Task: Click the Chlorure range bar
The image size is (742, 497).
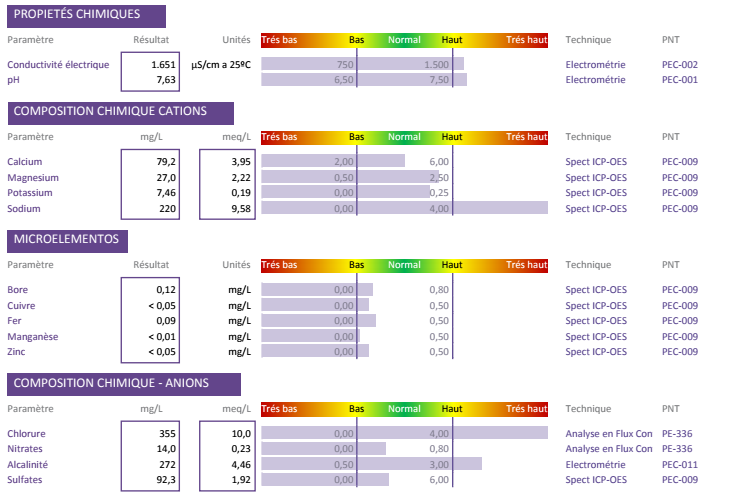Action: click(404, 433)
